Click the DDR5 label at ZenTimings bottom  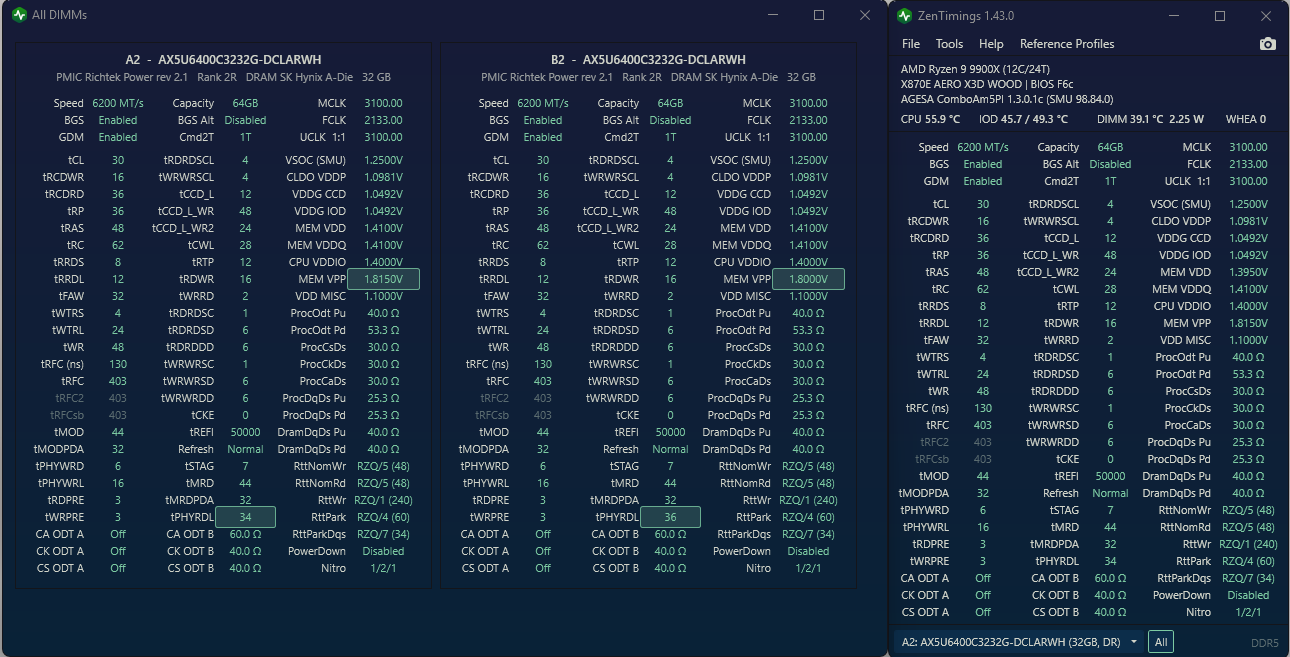pos(1264,643)
